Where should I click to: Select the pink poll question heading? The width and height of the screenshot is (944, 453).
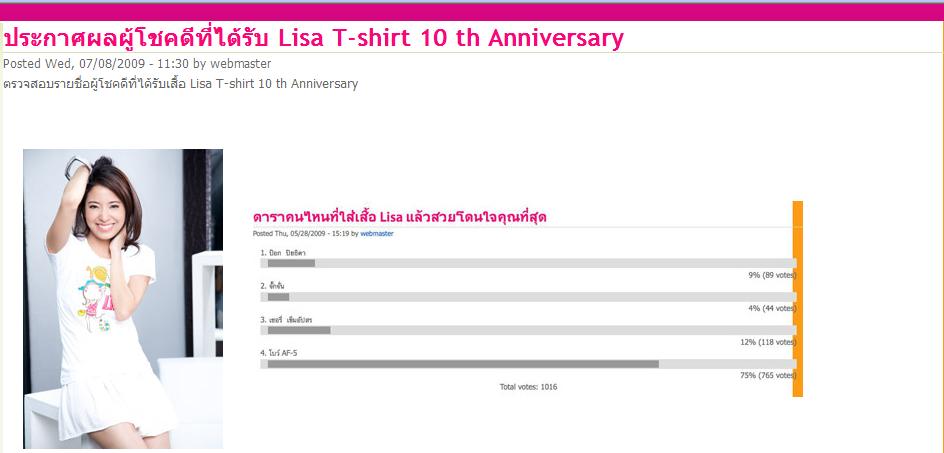(x=399, y=217)
